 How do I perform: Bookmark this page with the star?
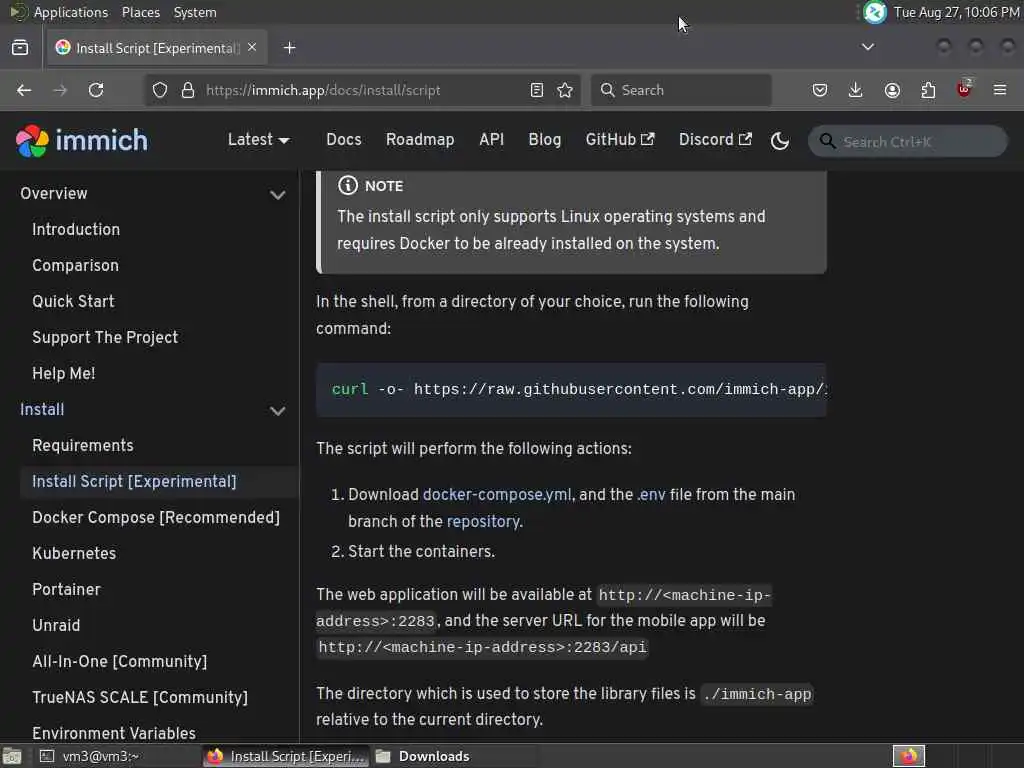[x=566, y=90]
